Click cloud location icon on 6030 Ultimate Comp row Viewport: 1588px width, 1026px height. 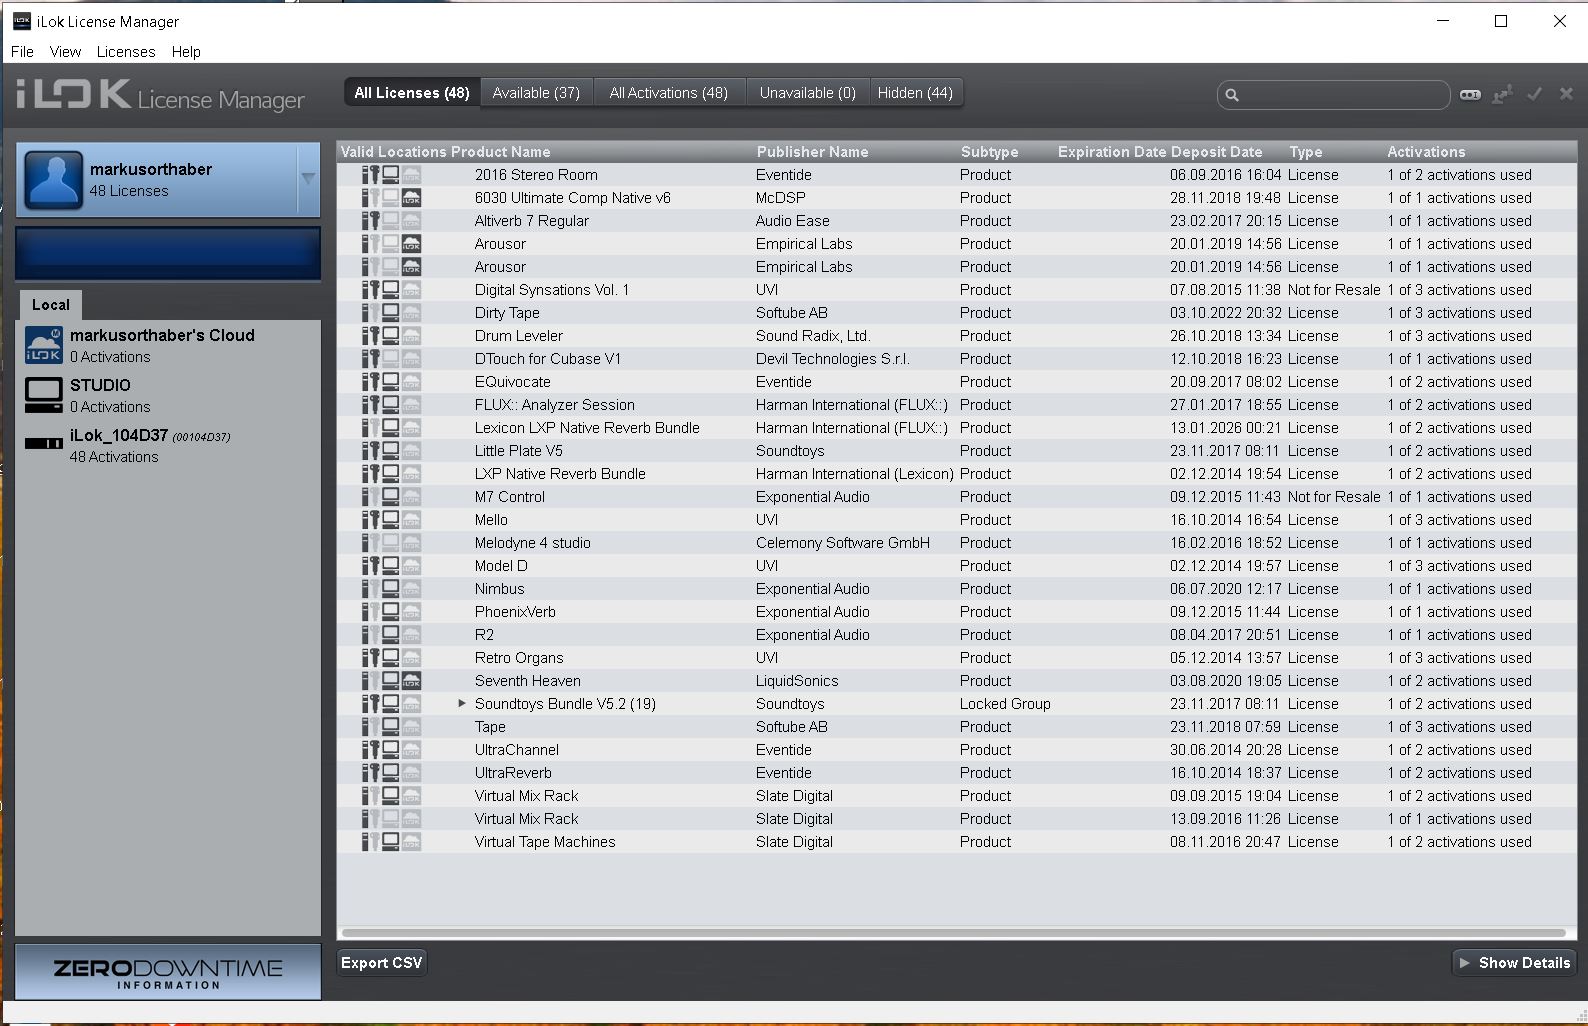411,198
